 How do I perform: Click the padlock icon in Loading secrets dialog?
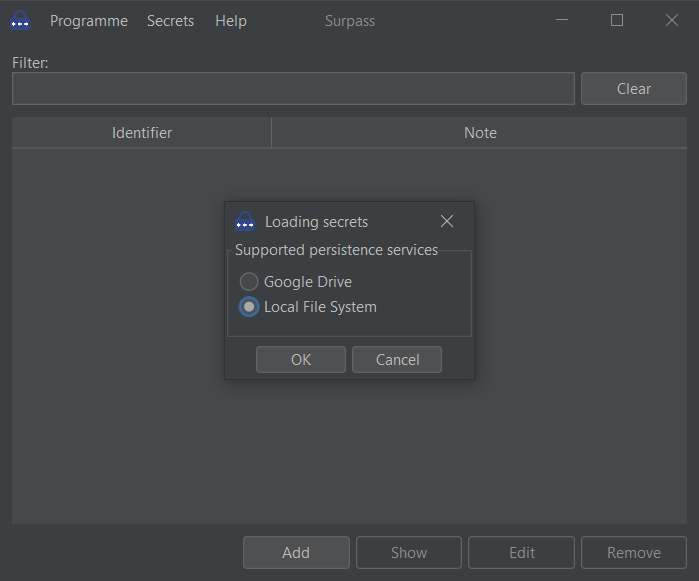(x=245, y=222)
